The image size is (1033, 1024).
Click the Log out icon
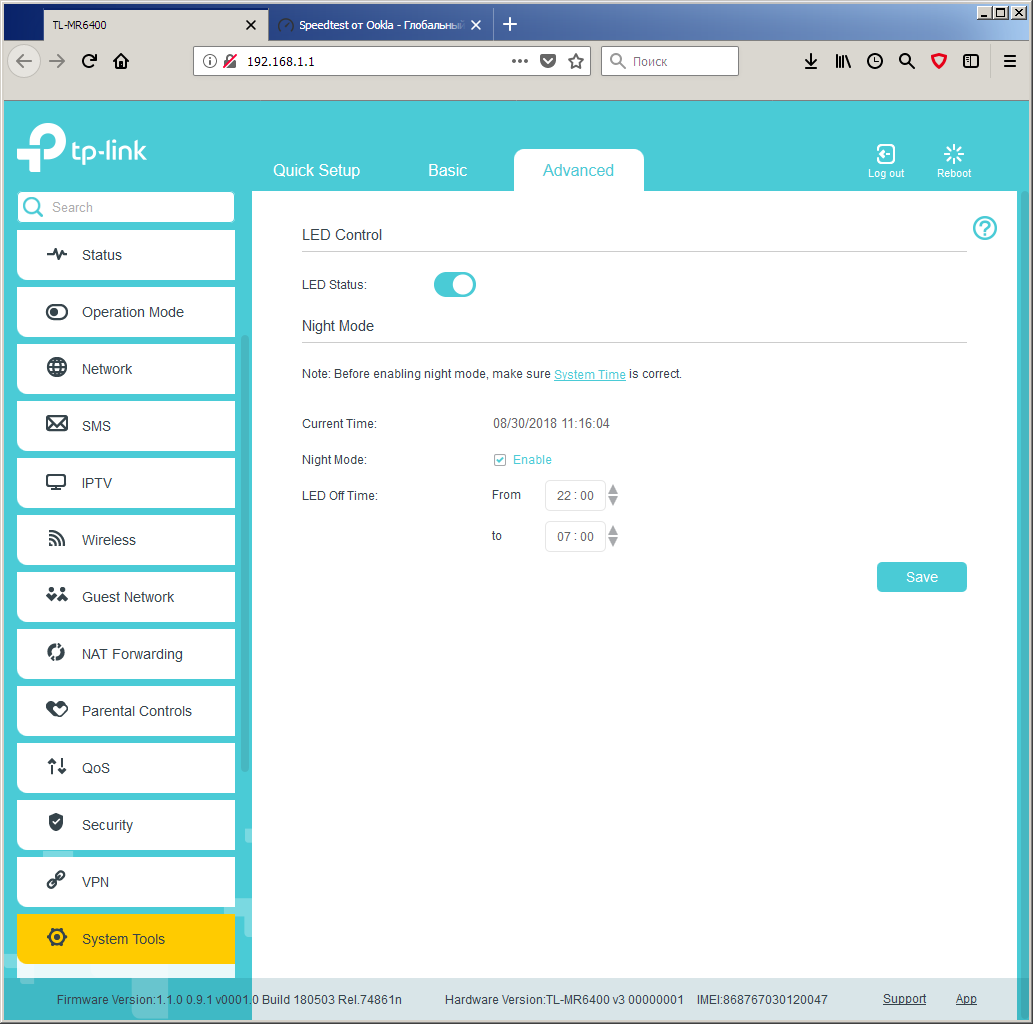pos(885,154)
